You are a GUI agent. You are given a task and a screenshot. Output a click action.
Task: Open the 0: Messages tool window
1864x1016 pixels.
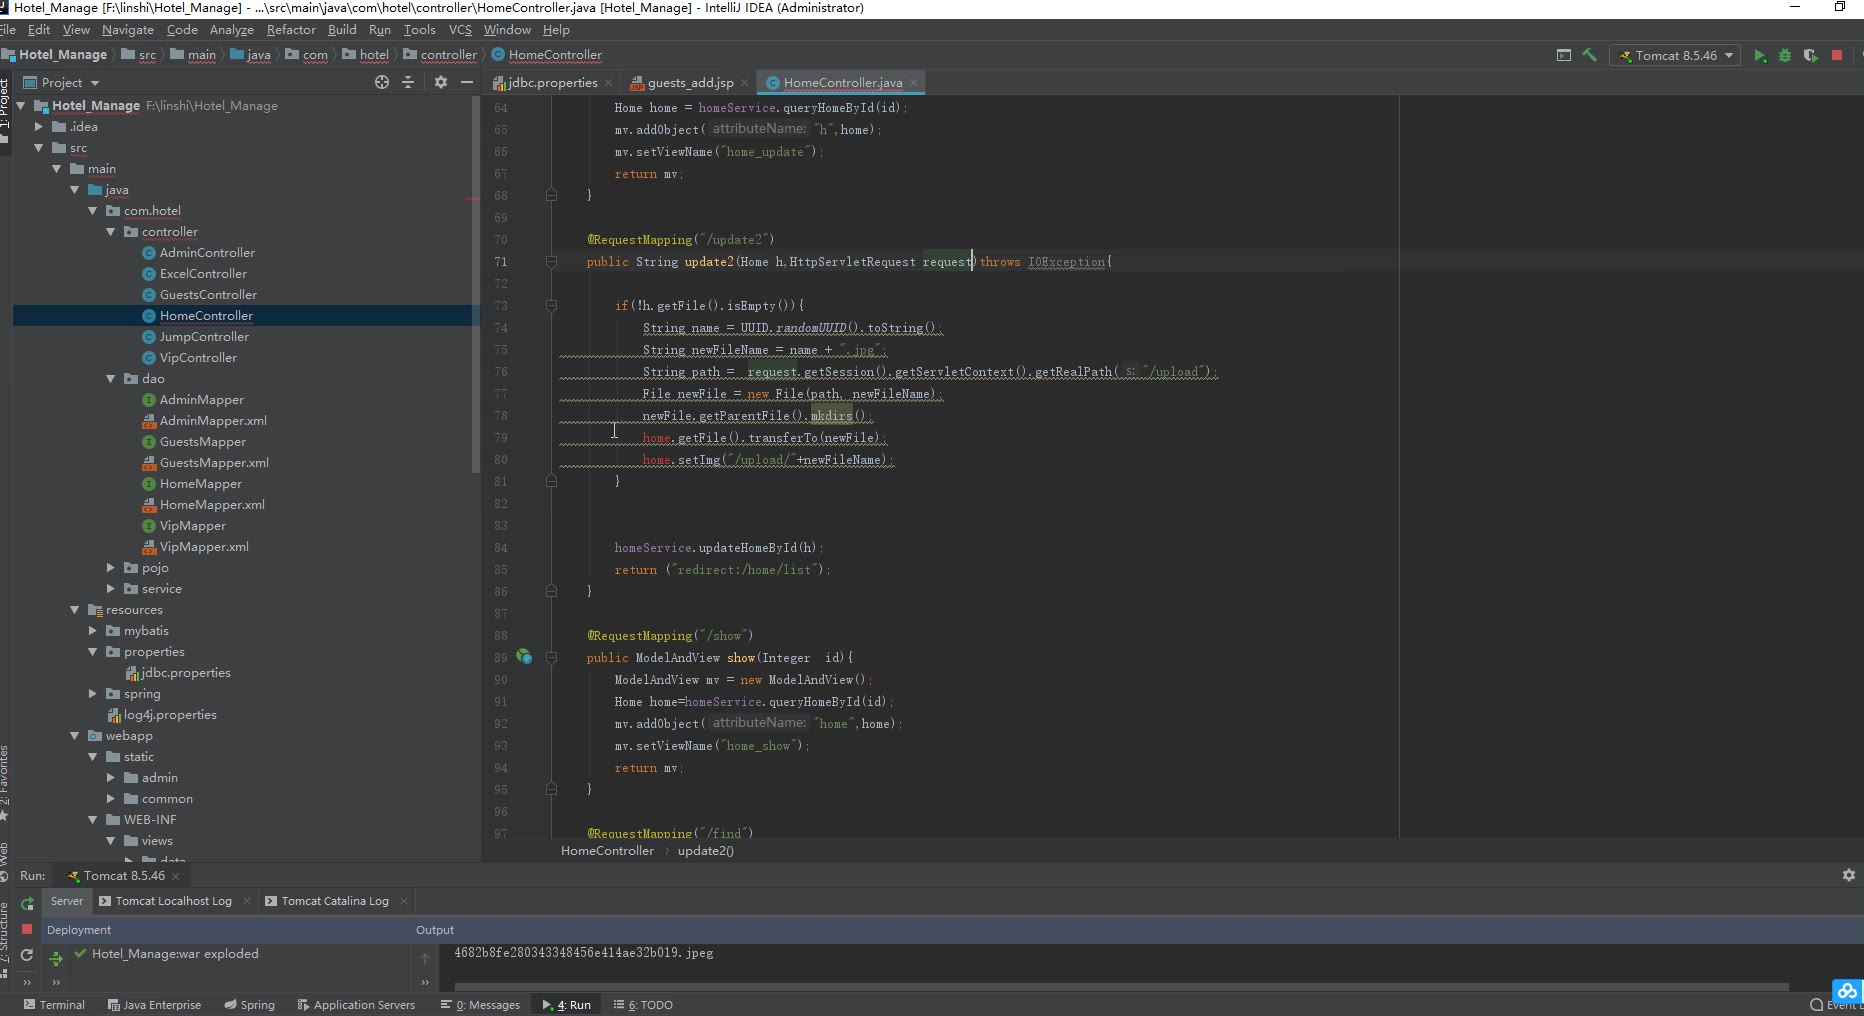tap(480, 1005)
